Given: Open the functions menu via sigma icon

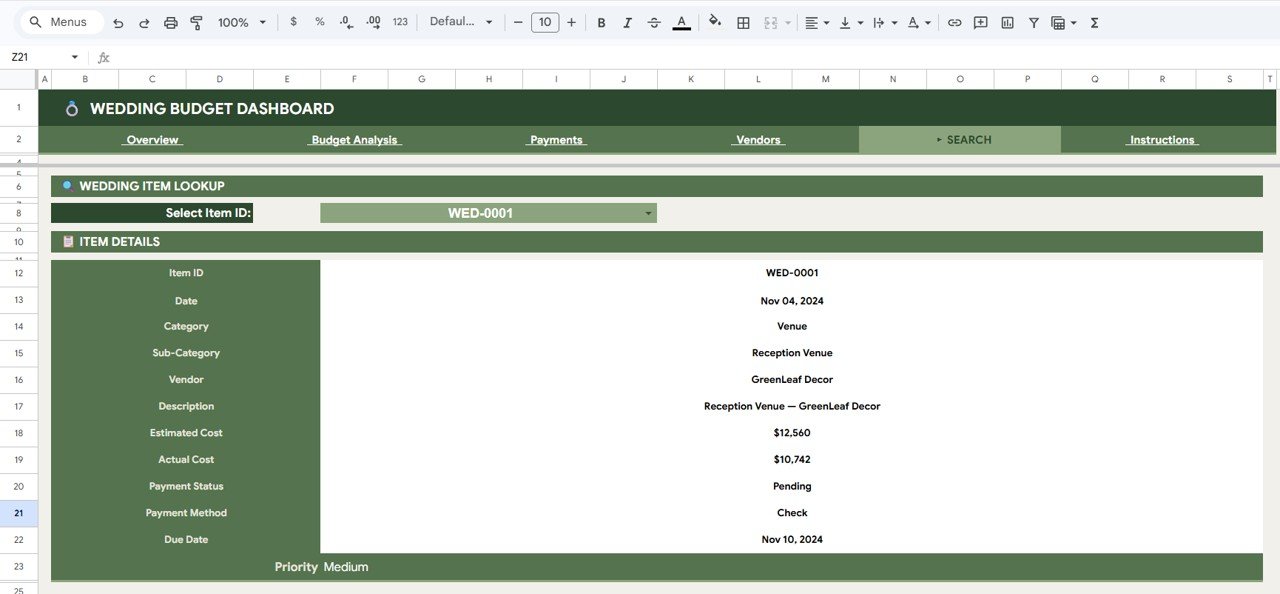Looking at the screenshot, I should click(1094, 22).
